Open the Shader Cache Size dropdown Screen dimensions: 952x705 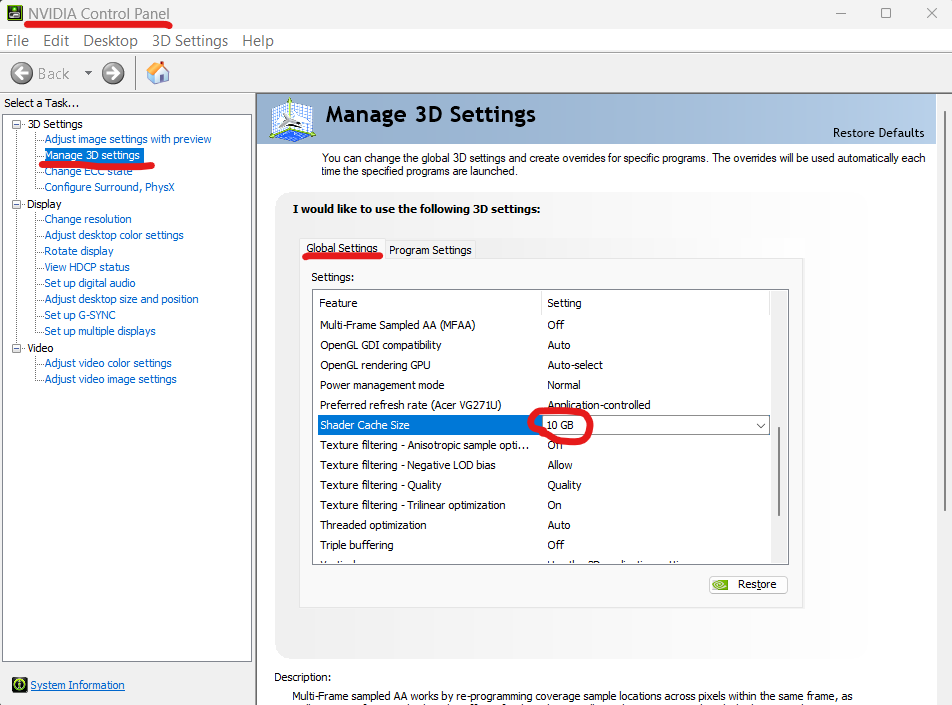[761, 425]
